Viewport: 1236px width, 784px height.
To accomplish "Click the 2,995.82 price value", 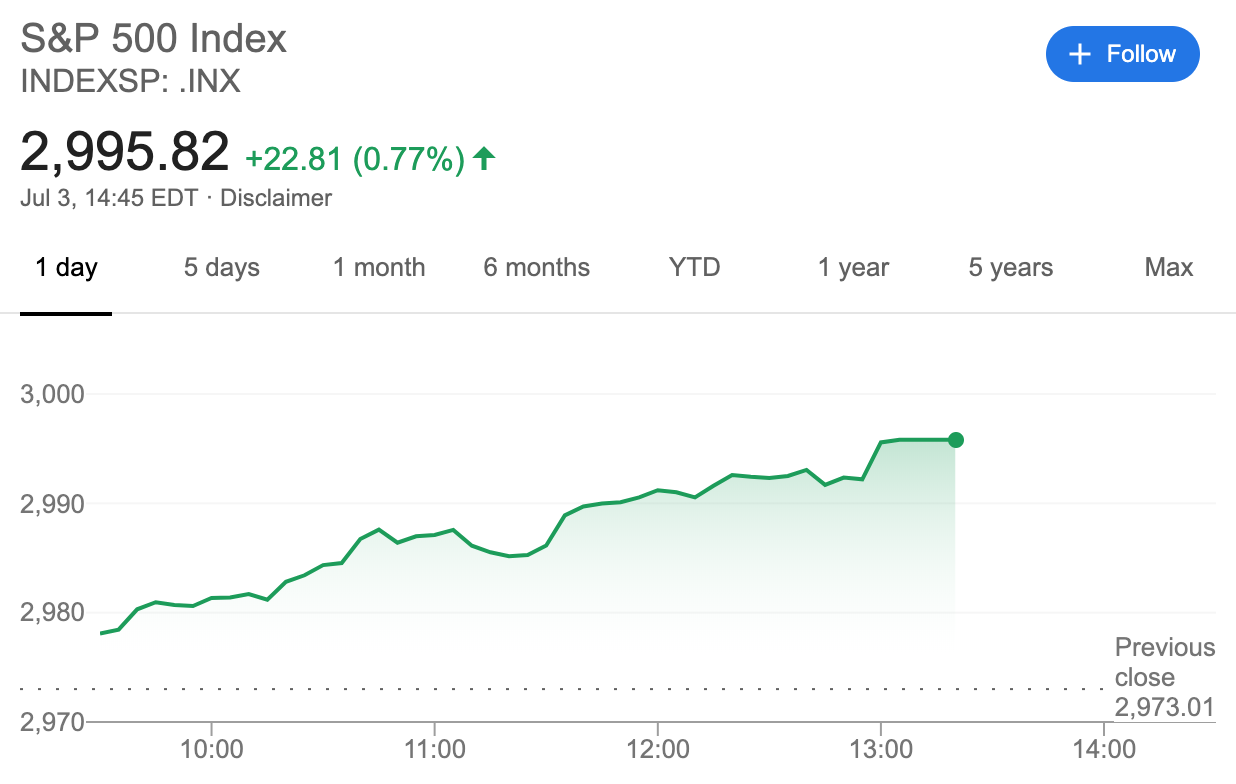I will click(x=125, y=152).
